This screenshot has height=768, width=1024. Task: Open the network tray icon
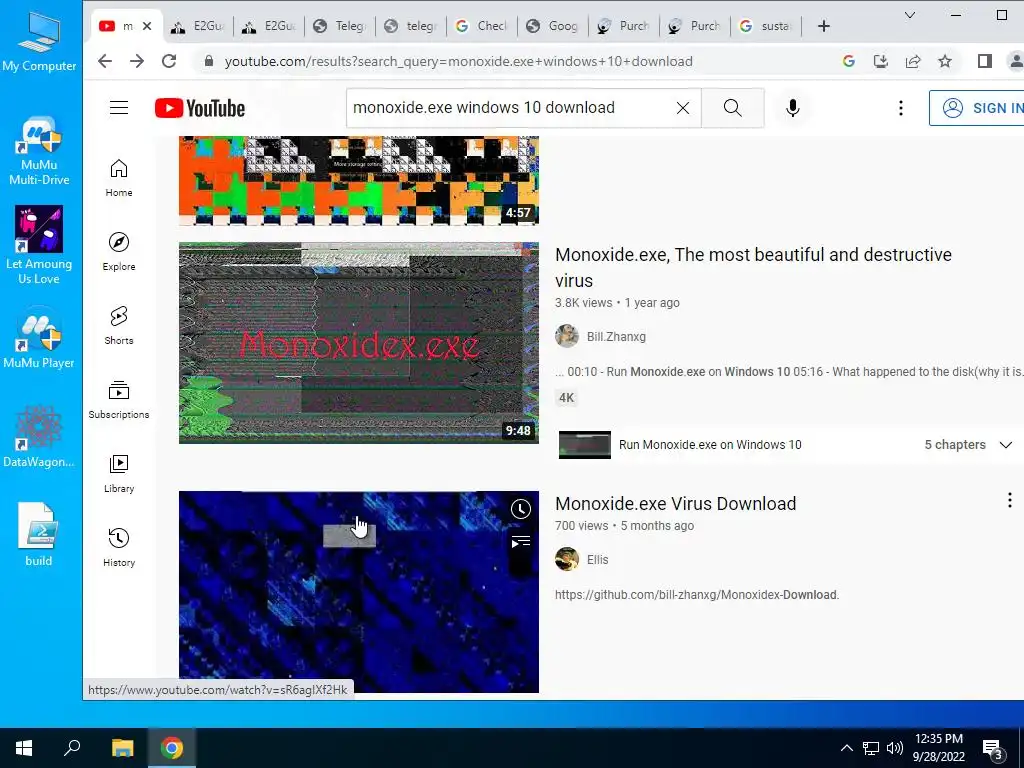point(871,748)
